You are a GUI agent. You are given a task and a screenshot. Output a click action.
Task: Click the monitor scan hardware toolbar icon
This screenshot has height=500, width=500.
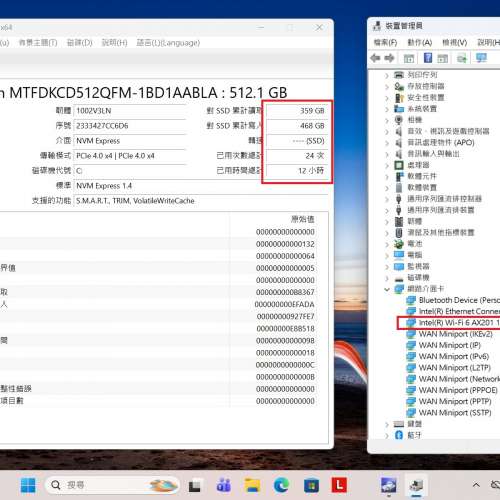481,58
